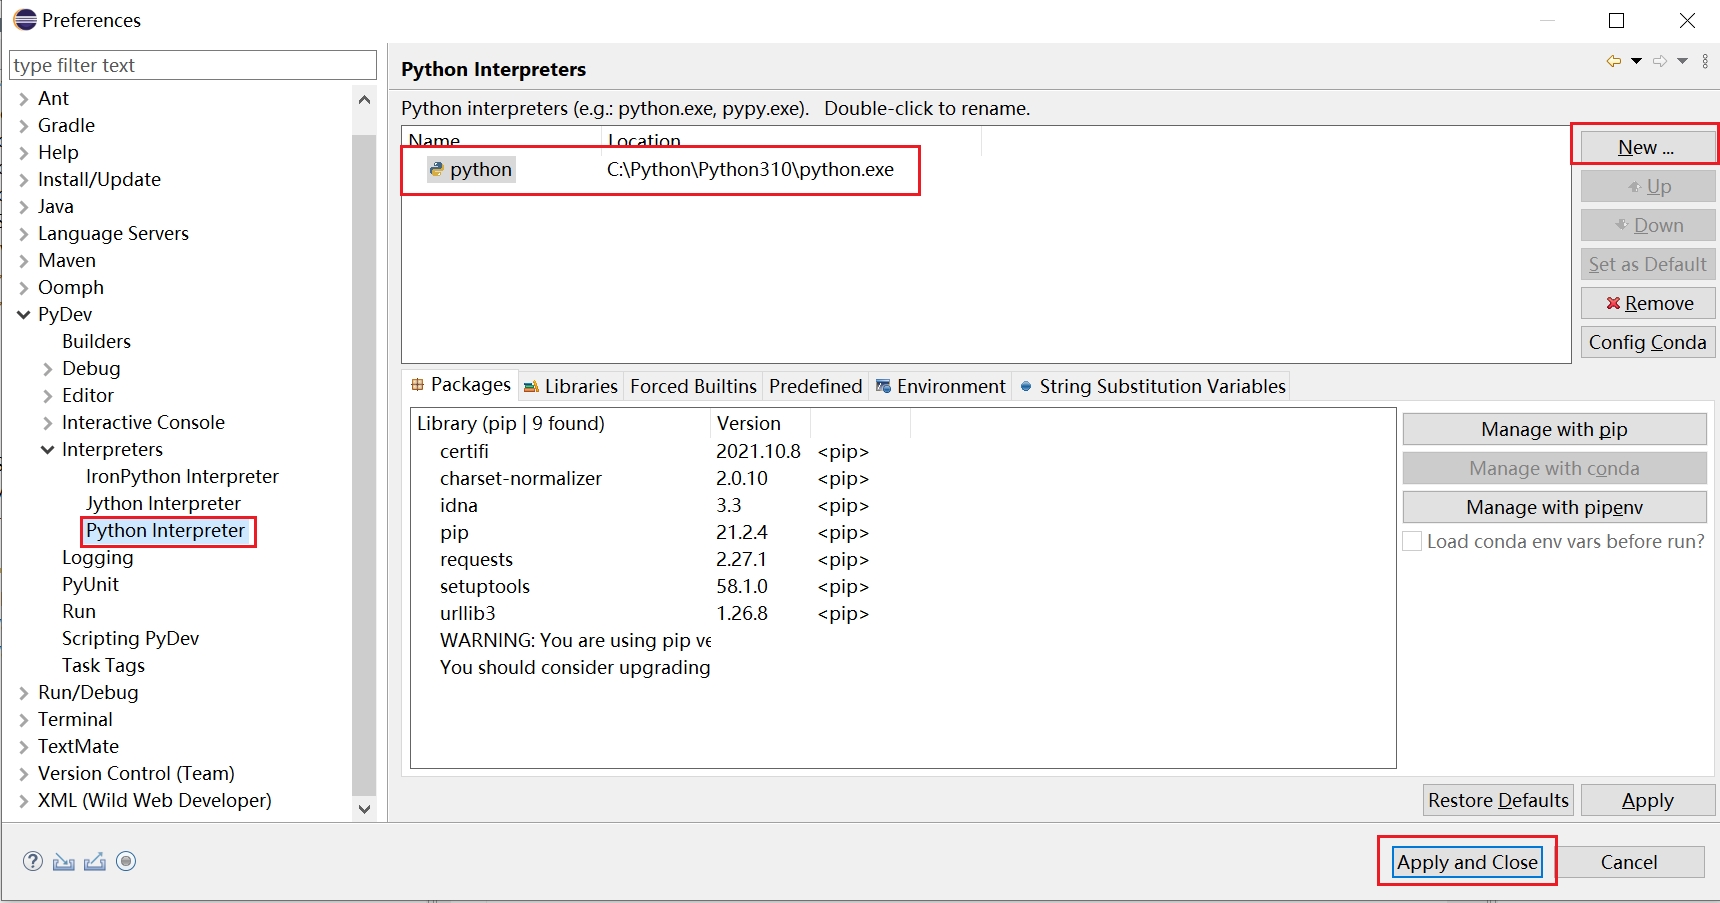Click Manage with pip button
The width and height of the screenshot is (1720, 903).
point(1554,429)
